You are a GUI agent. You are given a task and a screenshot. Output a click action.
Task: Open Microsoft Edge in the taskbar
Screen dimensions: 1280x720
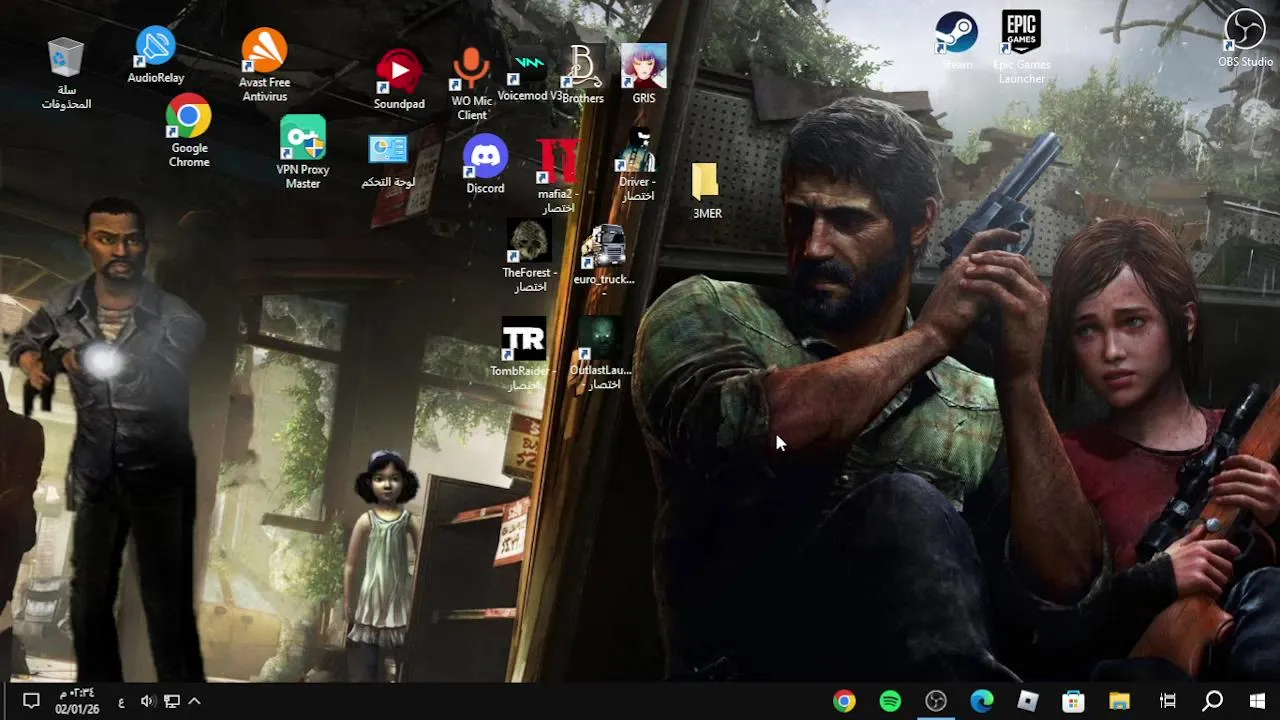982,701
